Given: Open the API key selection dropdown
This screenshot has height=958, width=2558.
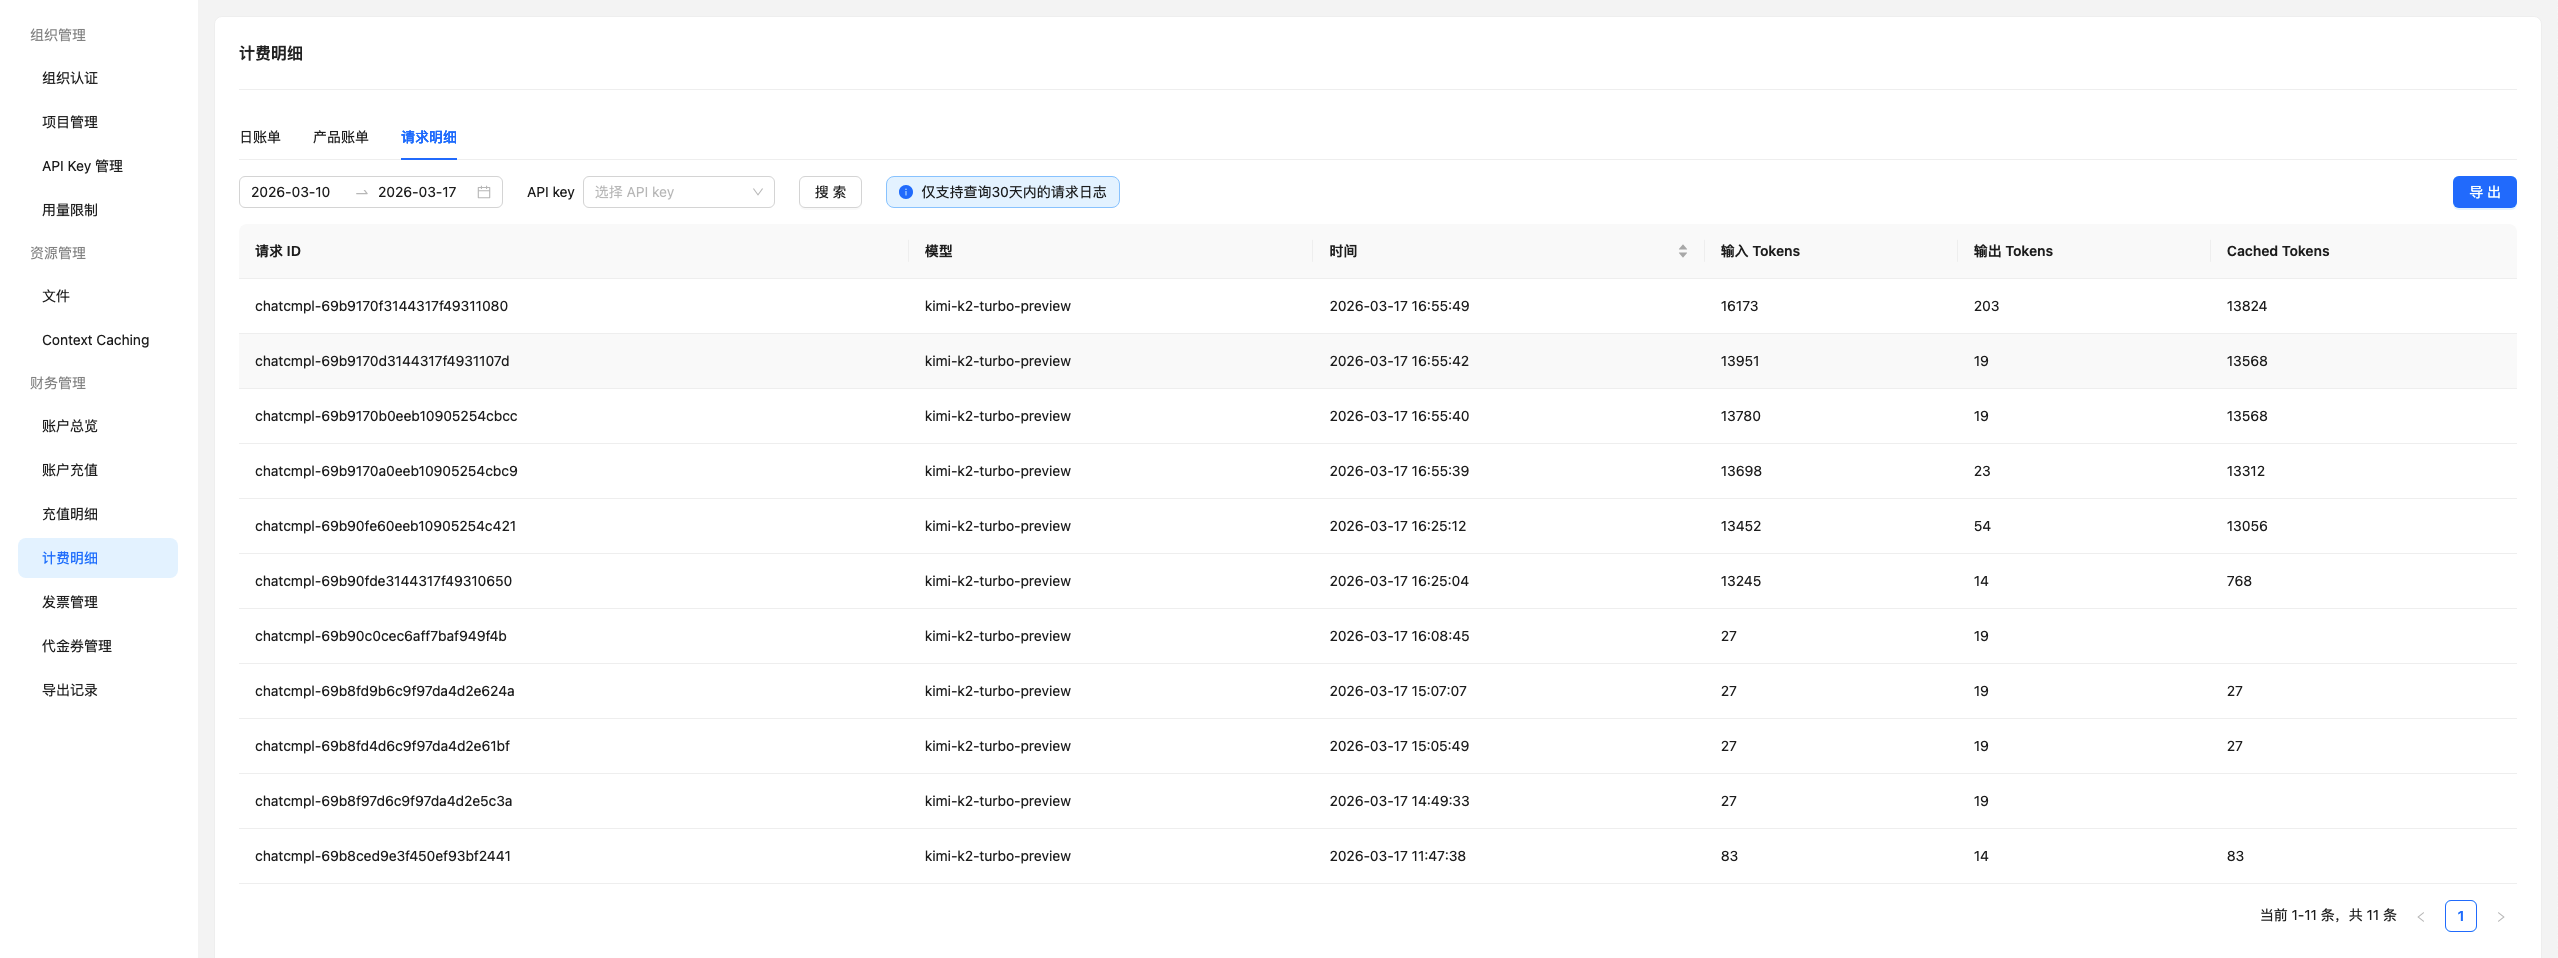Looking at the screenshot, I should pyautogui.click(x=678, y=192).
